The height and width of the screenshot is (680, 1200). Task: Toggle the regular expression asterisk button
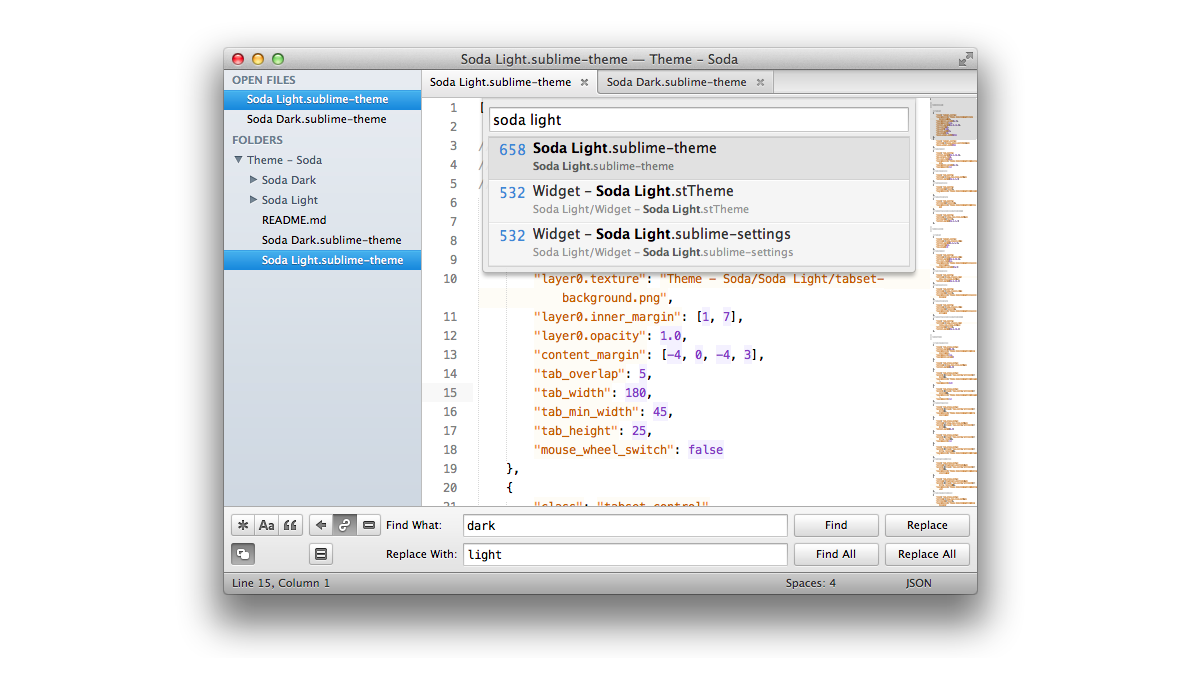point(242,525)
